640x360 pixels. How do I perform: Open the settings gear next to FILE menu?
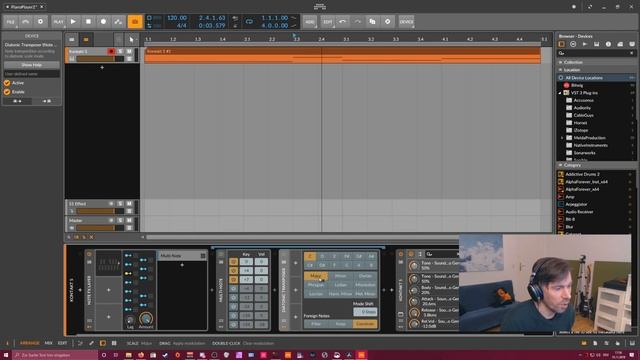[40, 22]
